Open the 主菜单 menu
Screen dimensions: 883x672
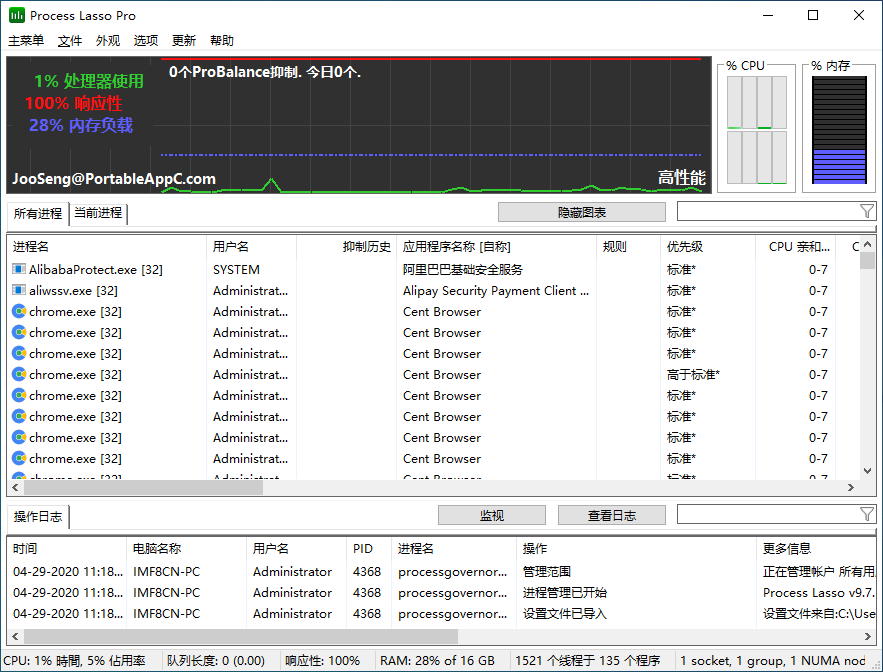[26, 41]
